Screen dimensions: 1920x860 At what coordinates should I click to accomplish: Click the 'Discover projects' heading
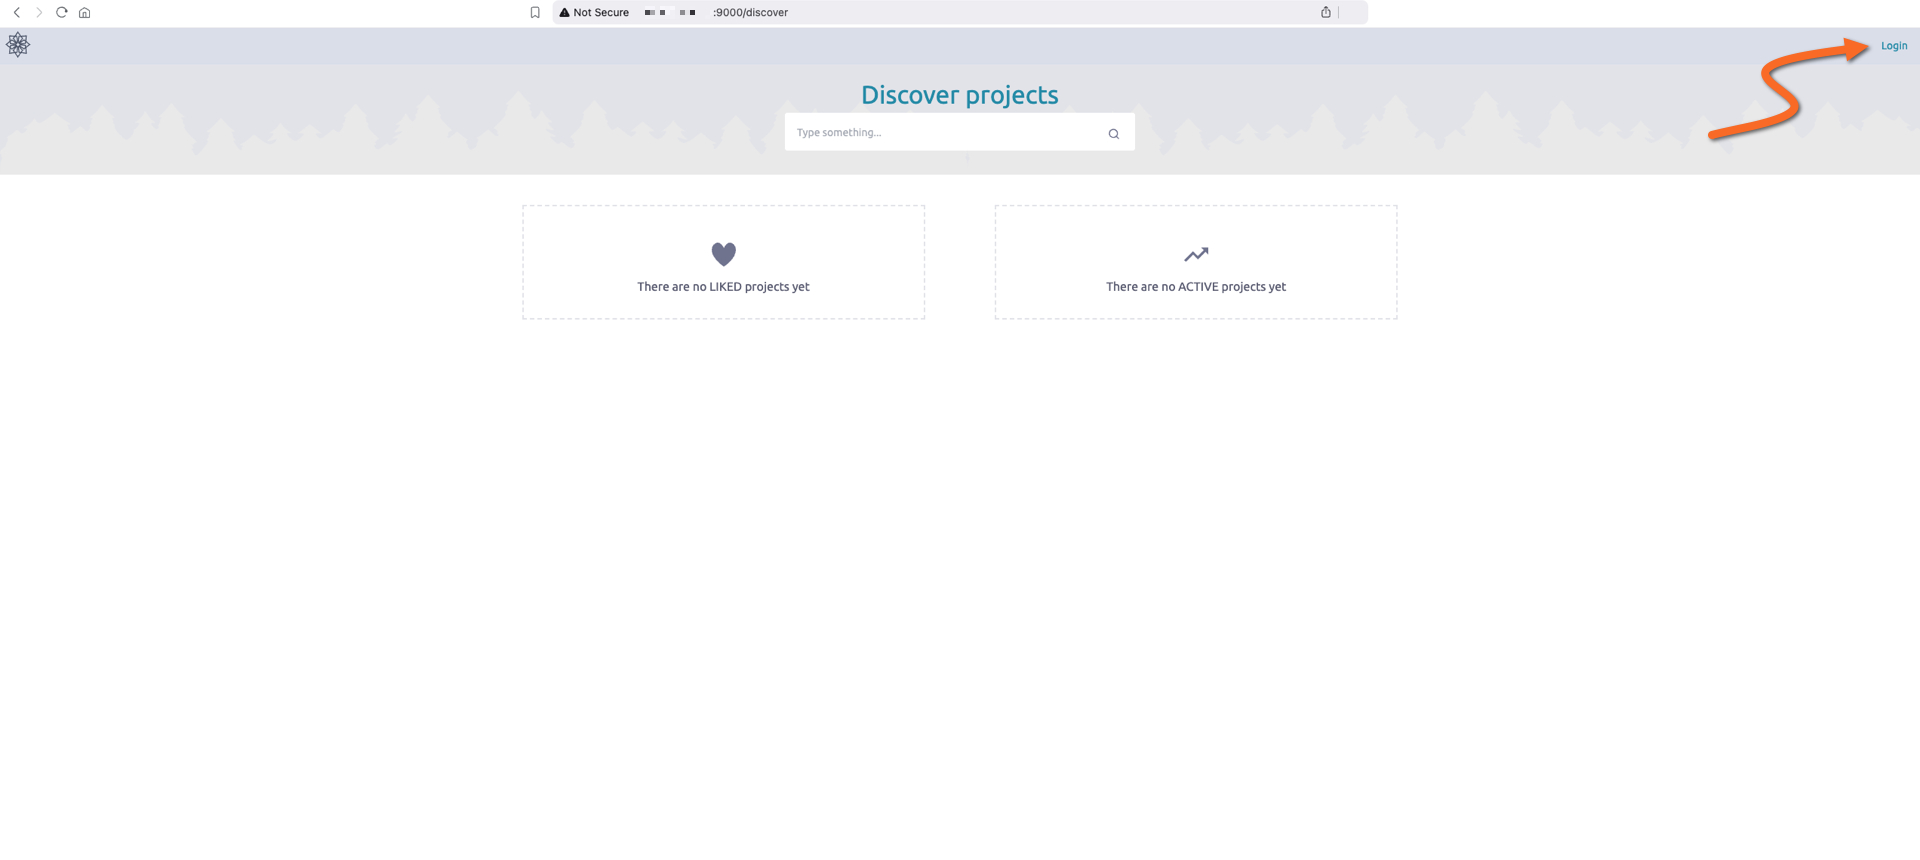959,95
